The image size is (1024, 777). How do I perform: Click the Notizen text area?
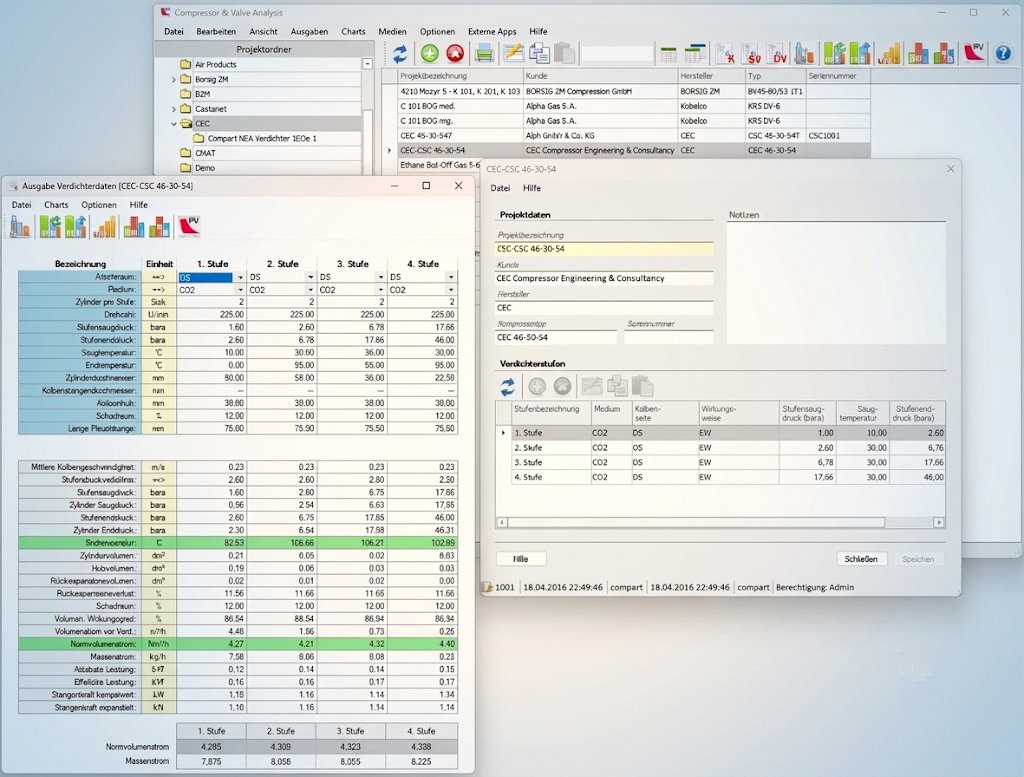(x=836, y=282)
